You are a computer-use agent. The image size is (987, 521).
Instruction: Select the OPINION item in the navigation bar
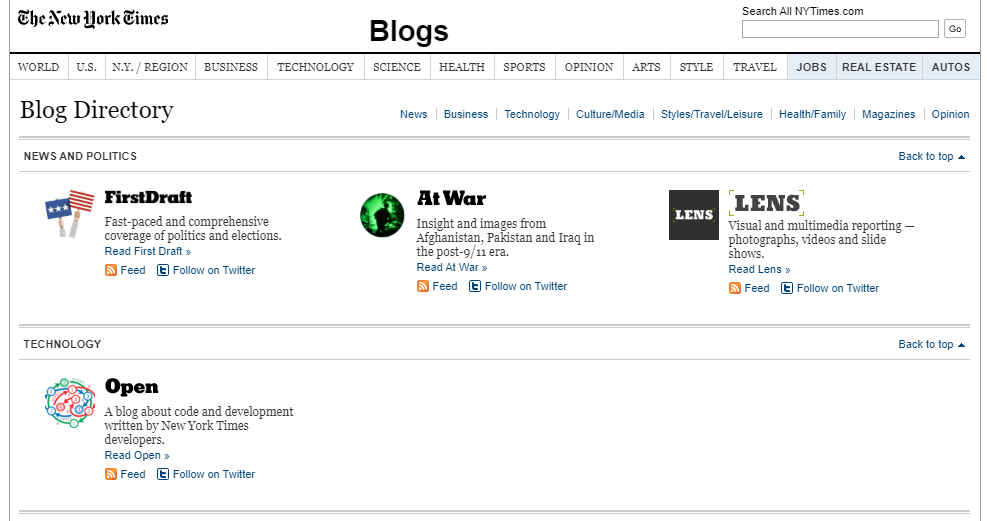point(589,67)
